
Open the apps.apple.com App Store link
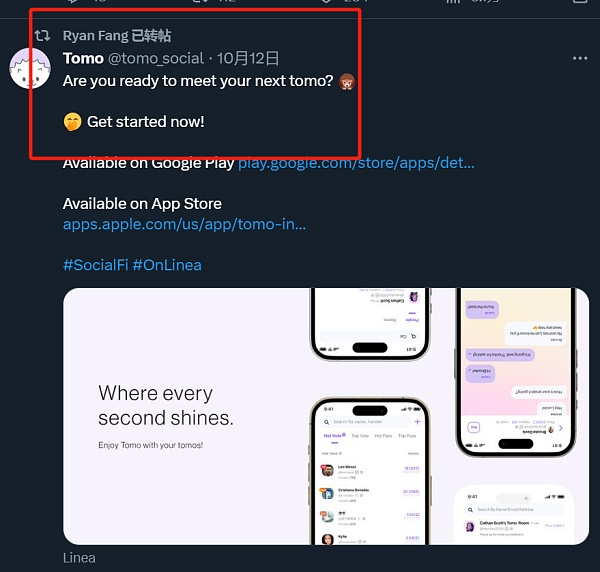coord(184,224)
